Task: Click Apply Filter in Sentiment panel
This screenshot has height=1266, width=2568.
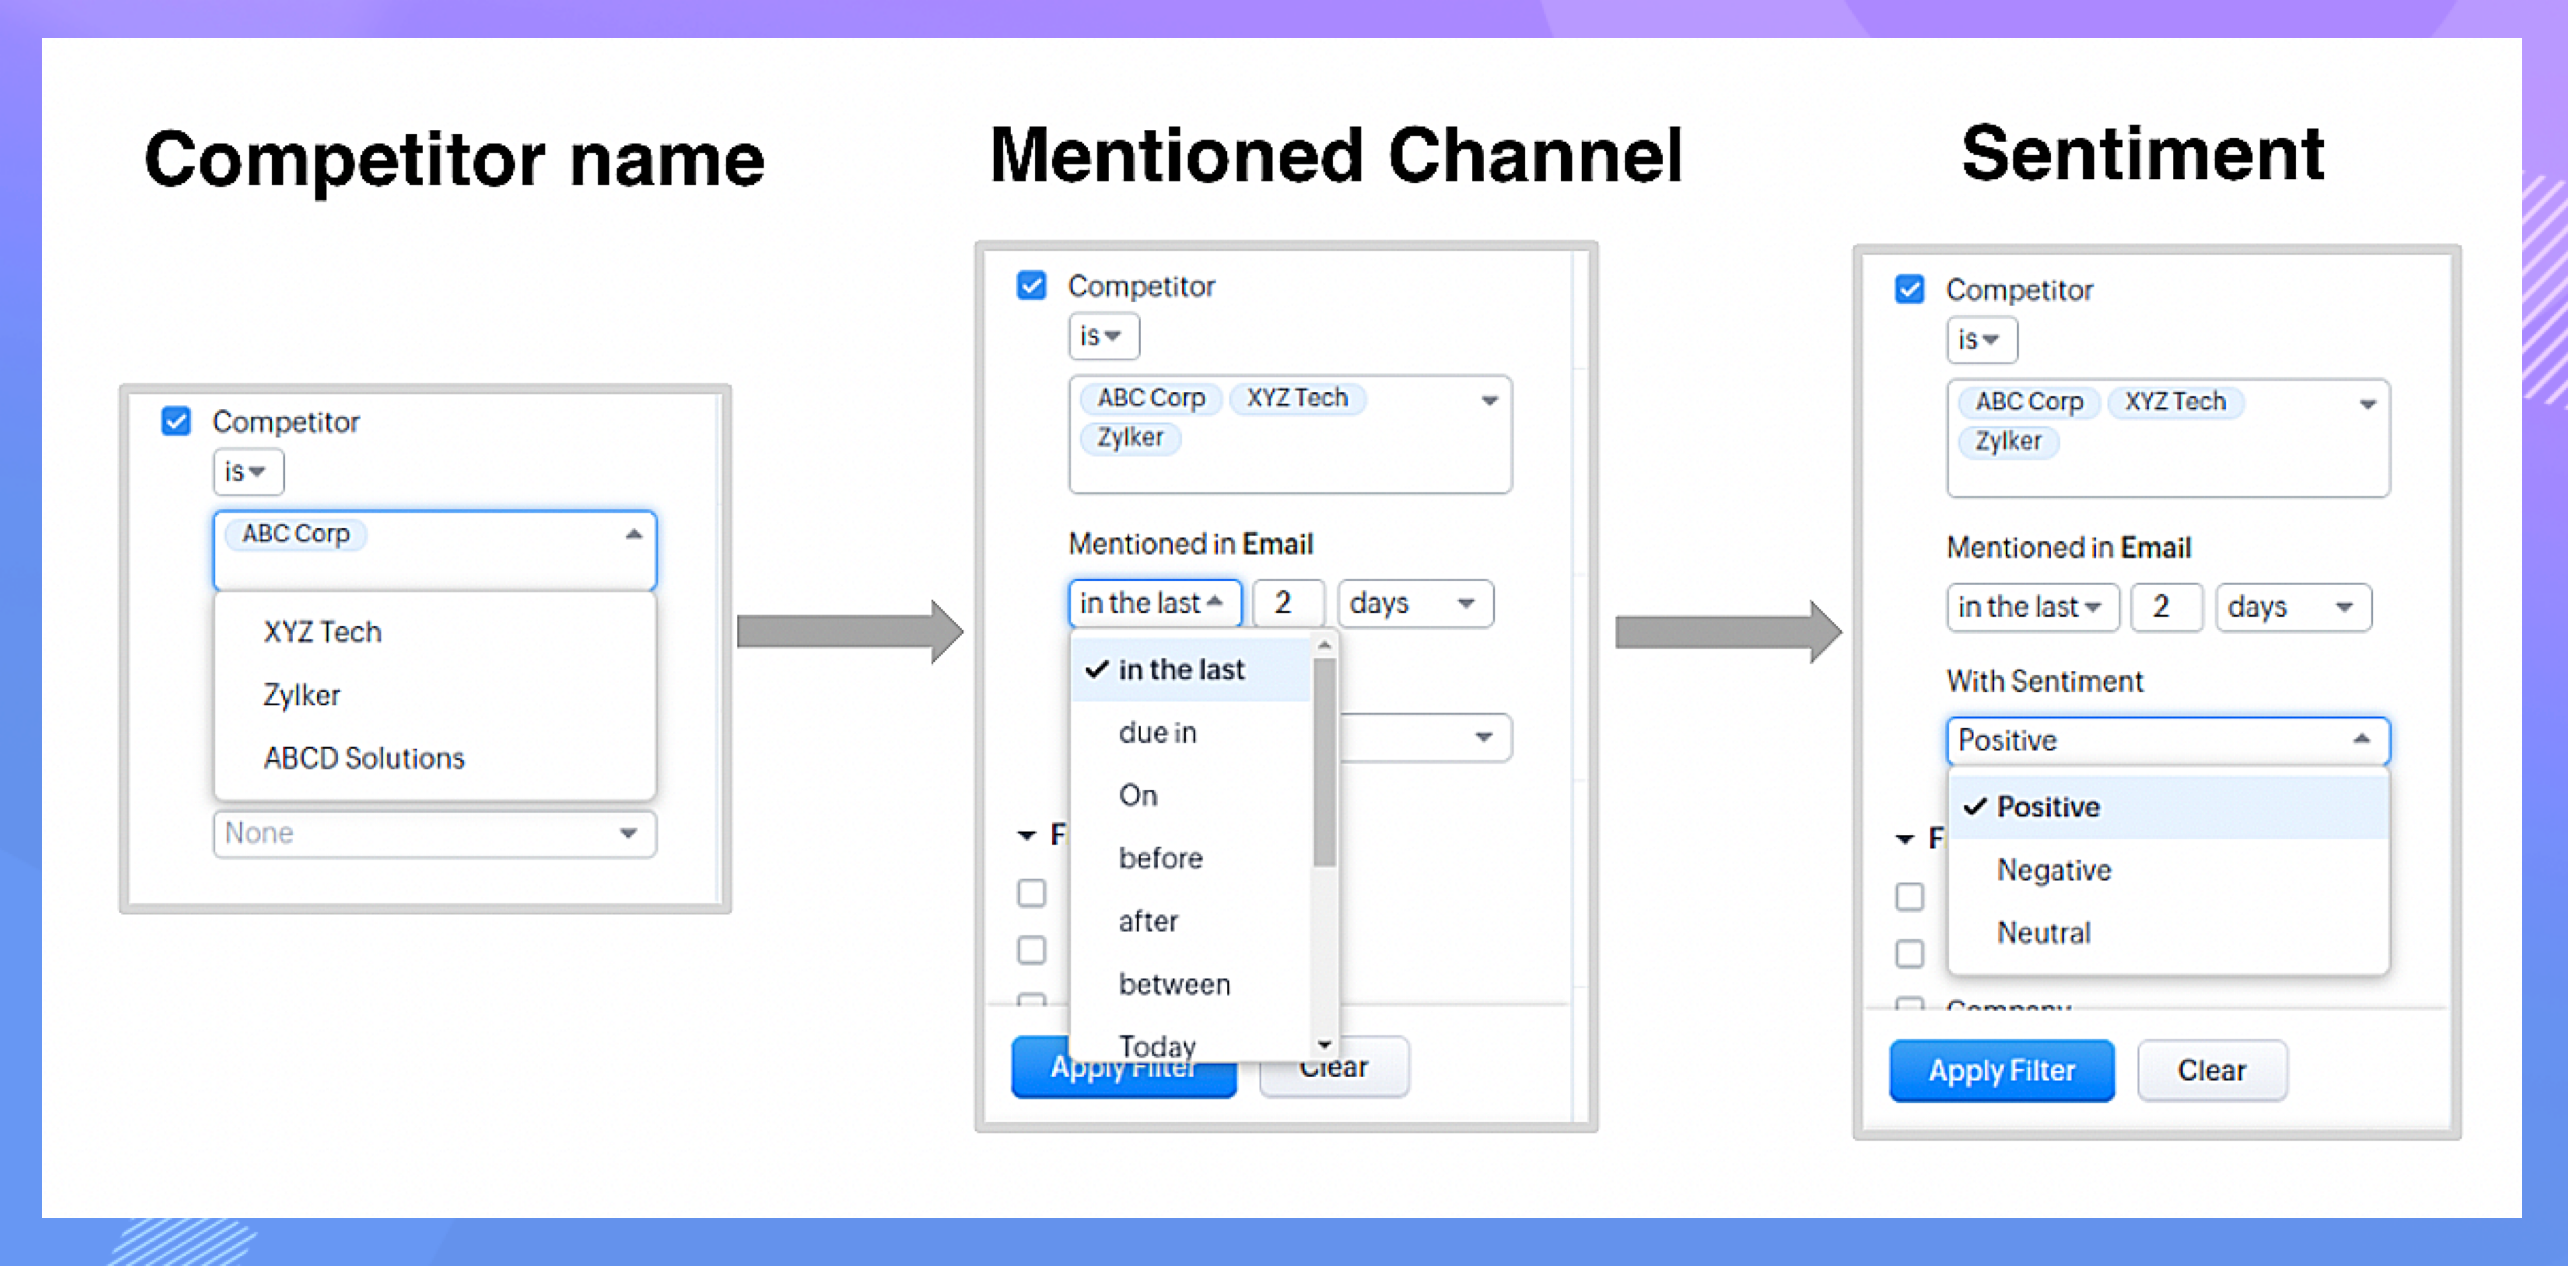Action: (2001, 1070)
